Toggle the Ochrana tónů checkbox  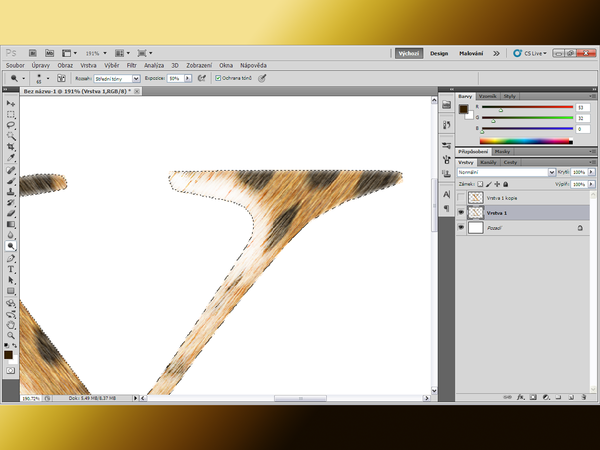[217, 77]
